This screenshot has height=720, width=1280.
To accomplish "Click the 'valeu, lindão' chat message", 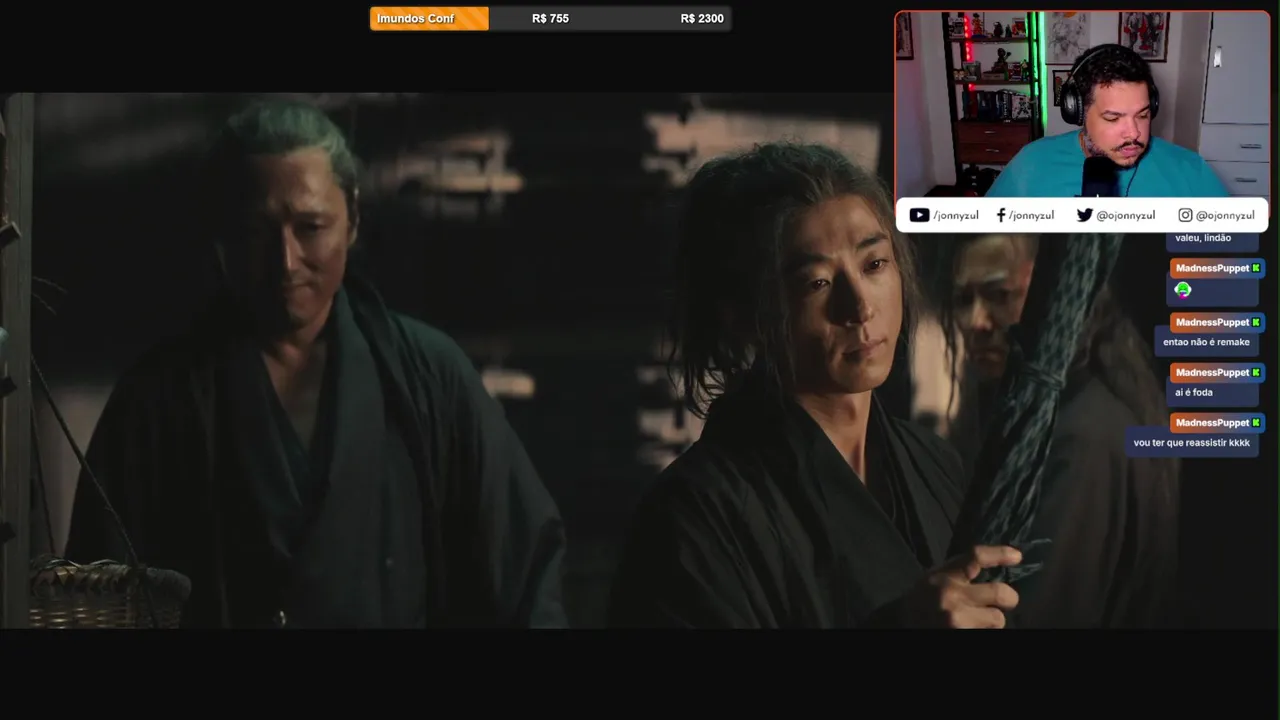I will (1203, 238).
